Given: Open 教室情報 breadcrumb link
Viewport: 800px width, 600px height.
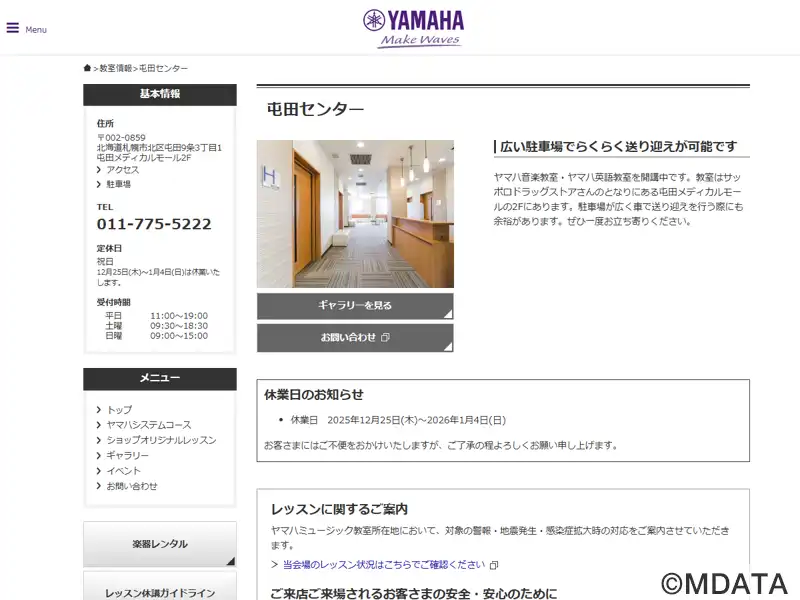Looking at the screenshot, I should 116,68.
